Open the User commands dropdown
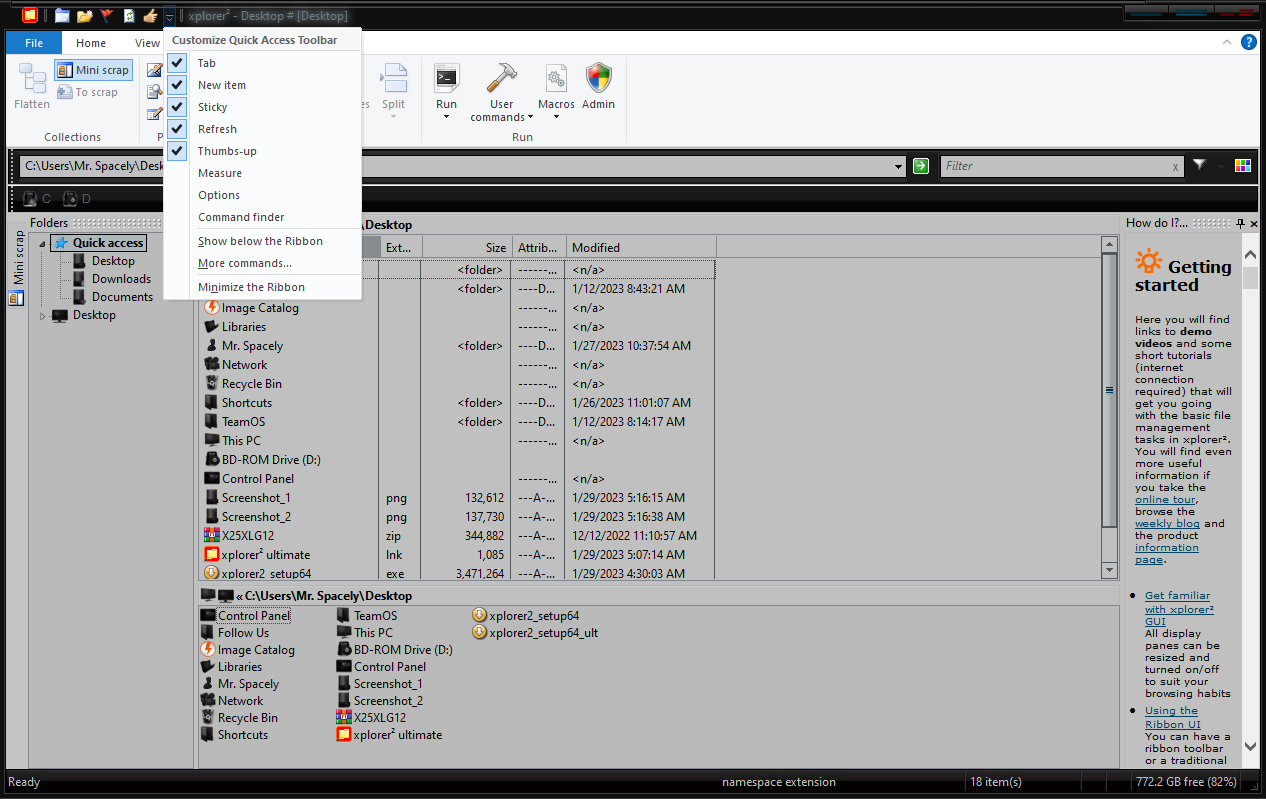The height and width of the screenshot is (799, 1266). [501, 91]
